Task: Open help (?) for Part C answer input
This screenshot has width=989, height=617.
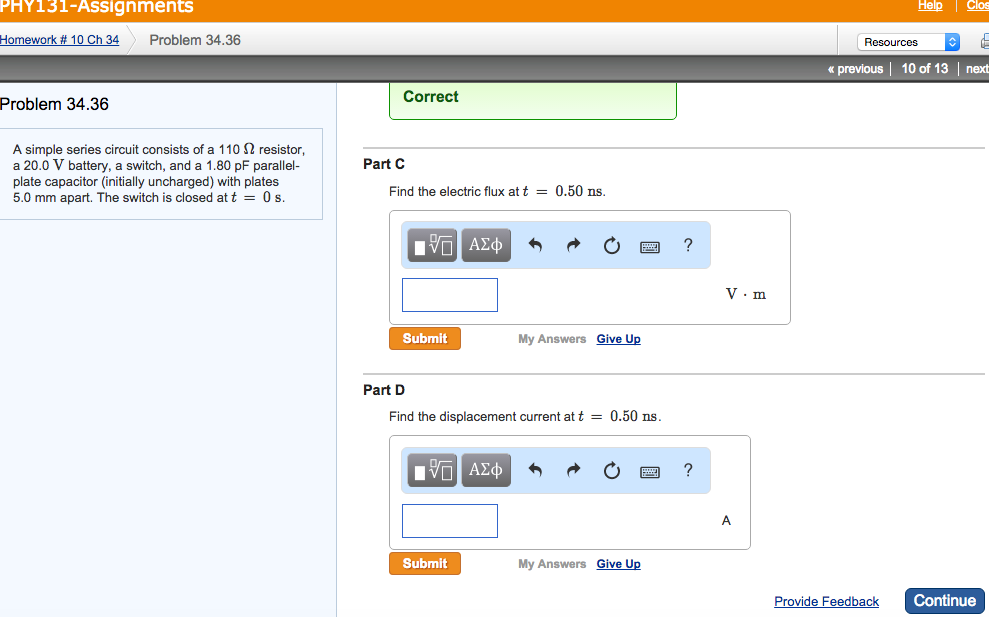Action: point(688,245)
